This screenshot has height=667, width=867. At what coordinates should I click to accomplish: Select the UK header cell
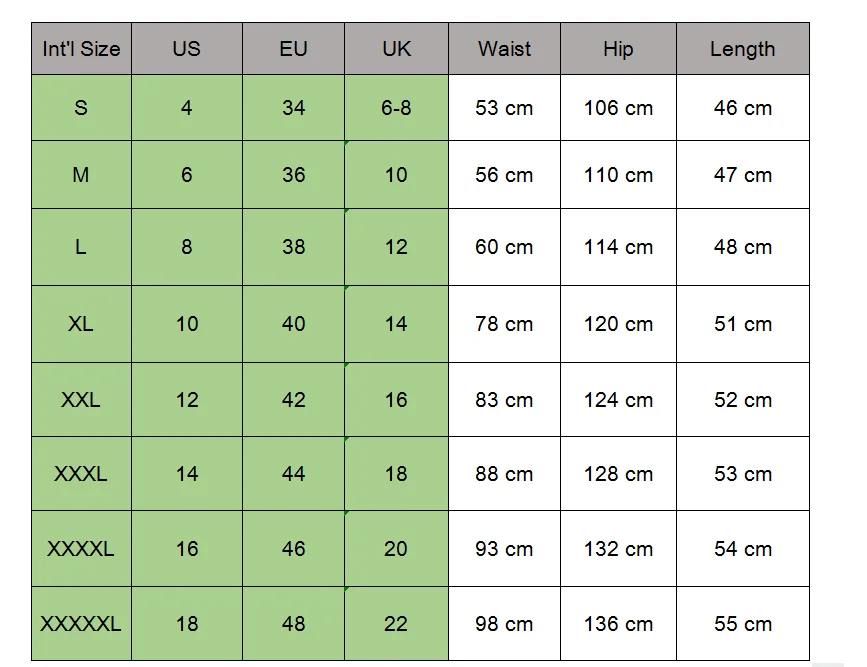(x=396, y=49)
